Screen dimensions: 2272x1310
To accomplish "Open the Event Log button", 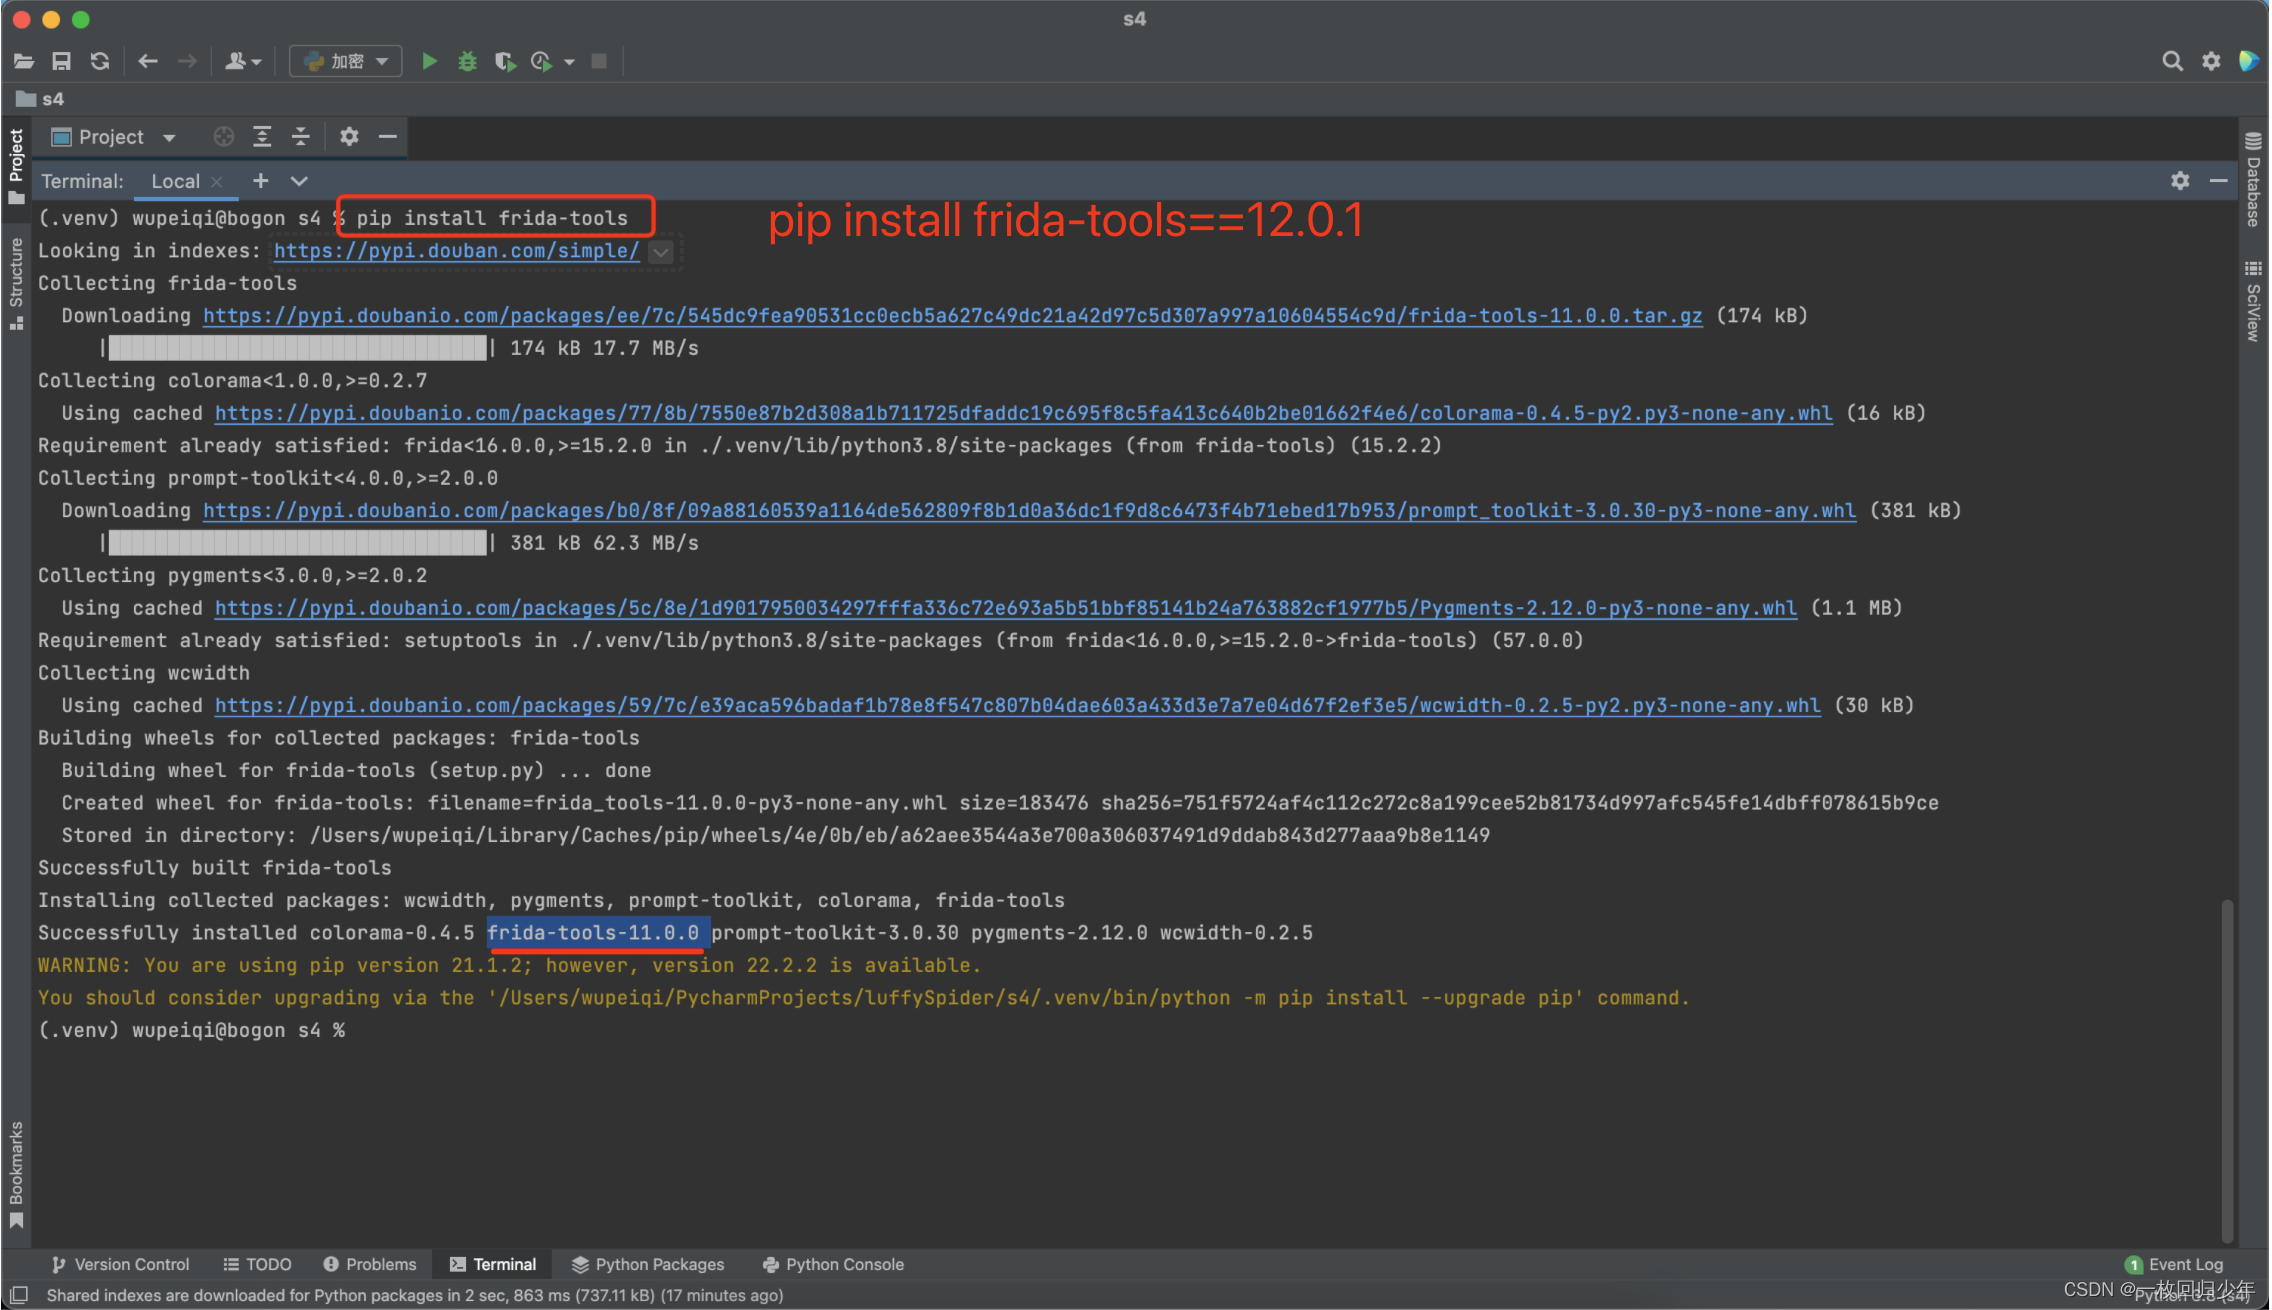I will pos(2174,1264).
